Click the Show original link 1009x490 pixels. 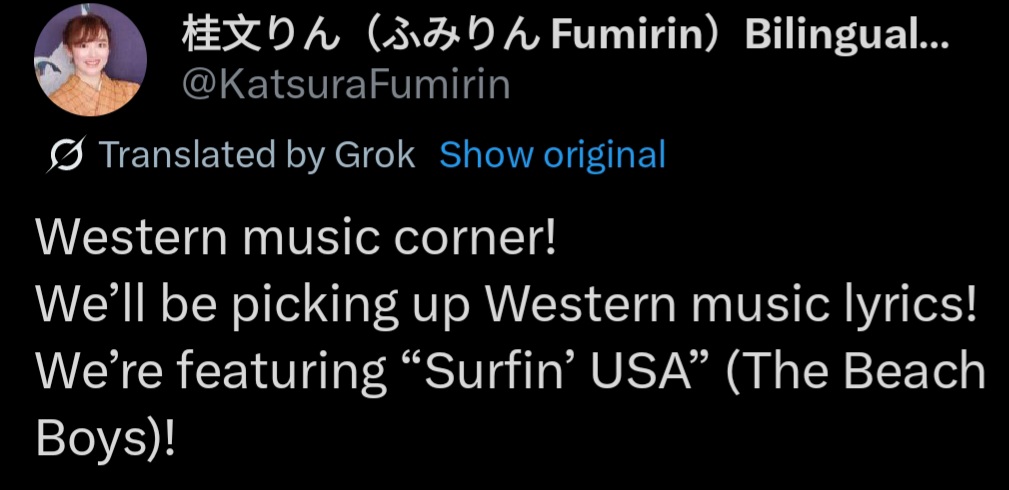click(552, 155)
